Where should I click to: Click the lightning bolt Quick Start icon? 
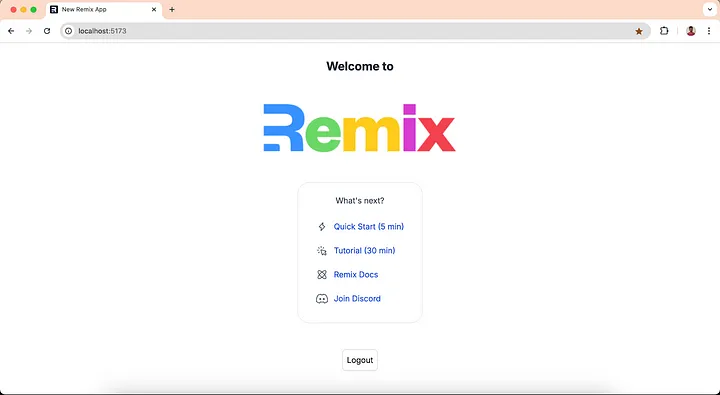[322, 226]
